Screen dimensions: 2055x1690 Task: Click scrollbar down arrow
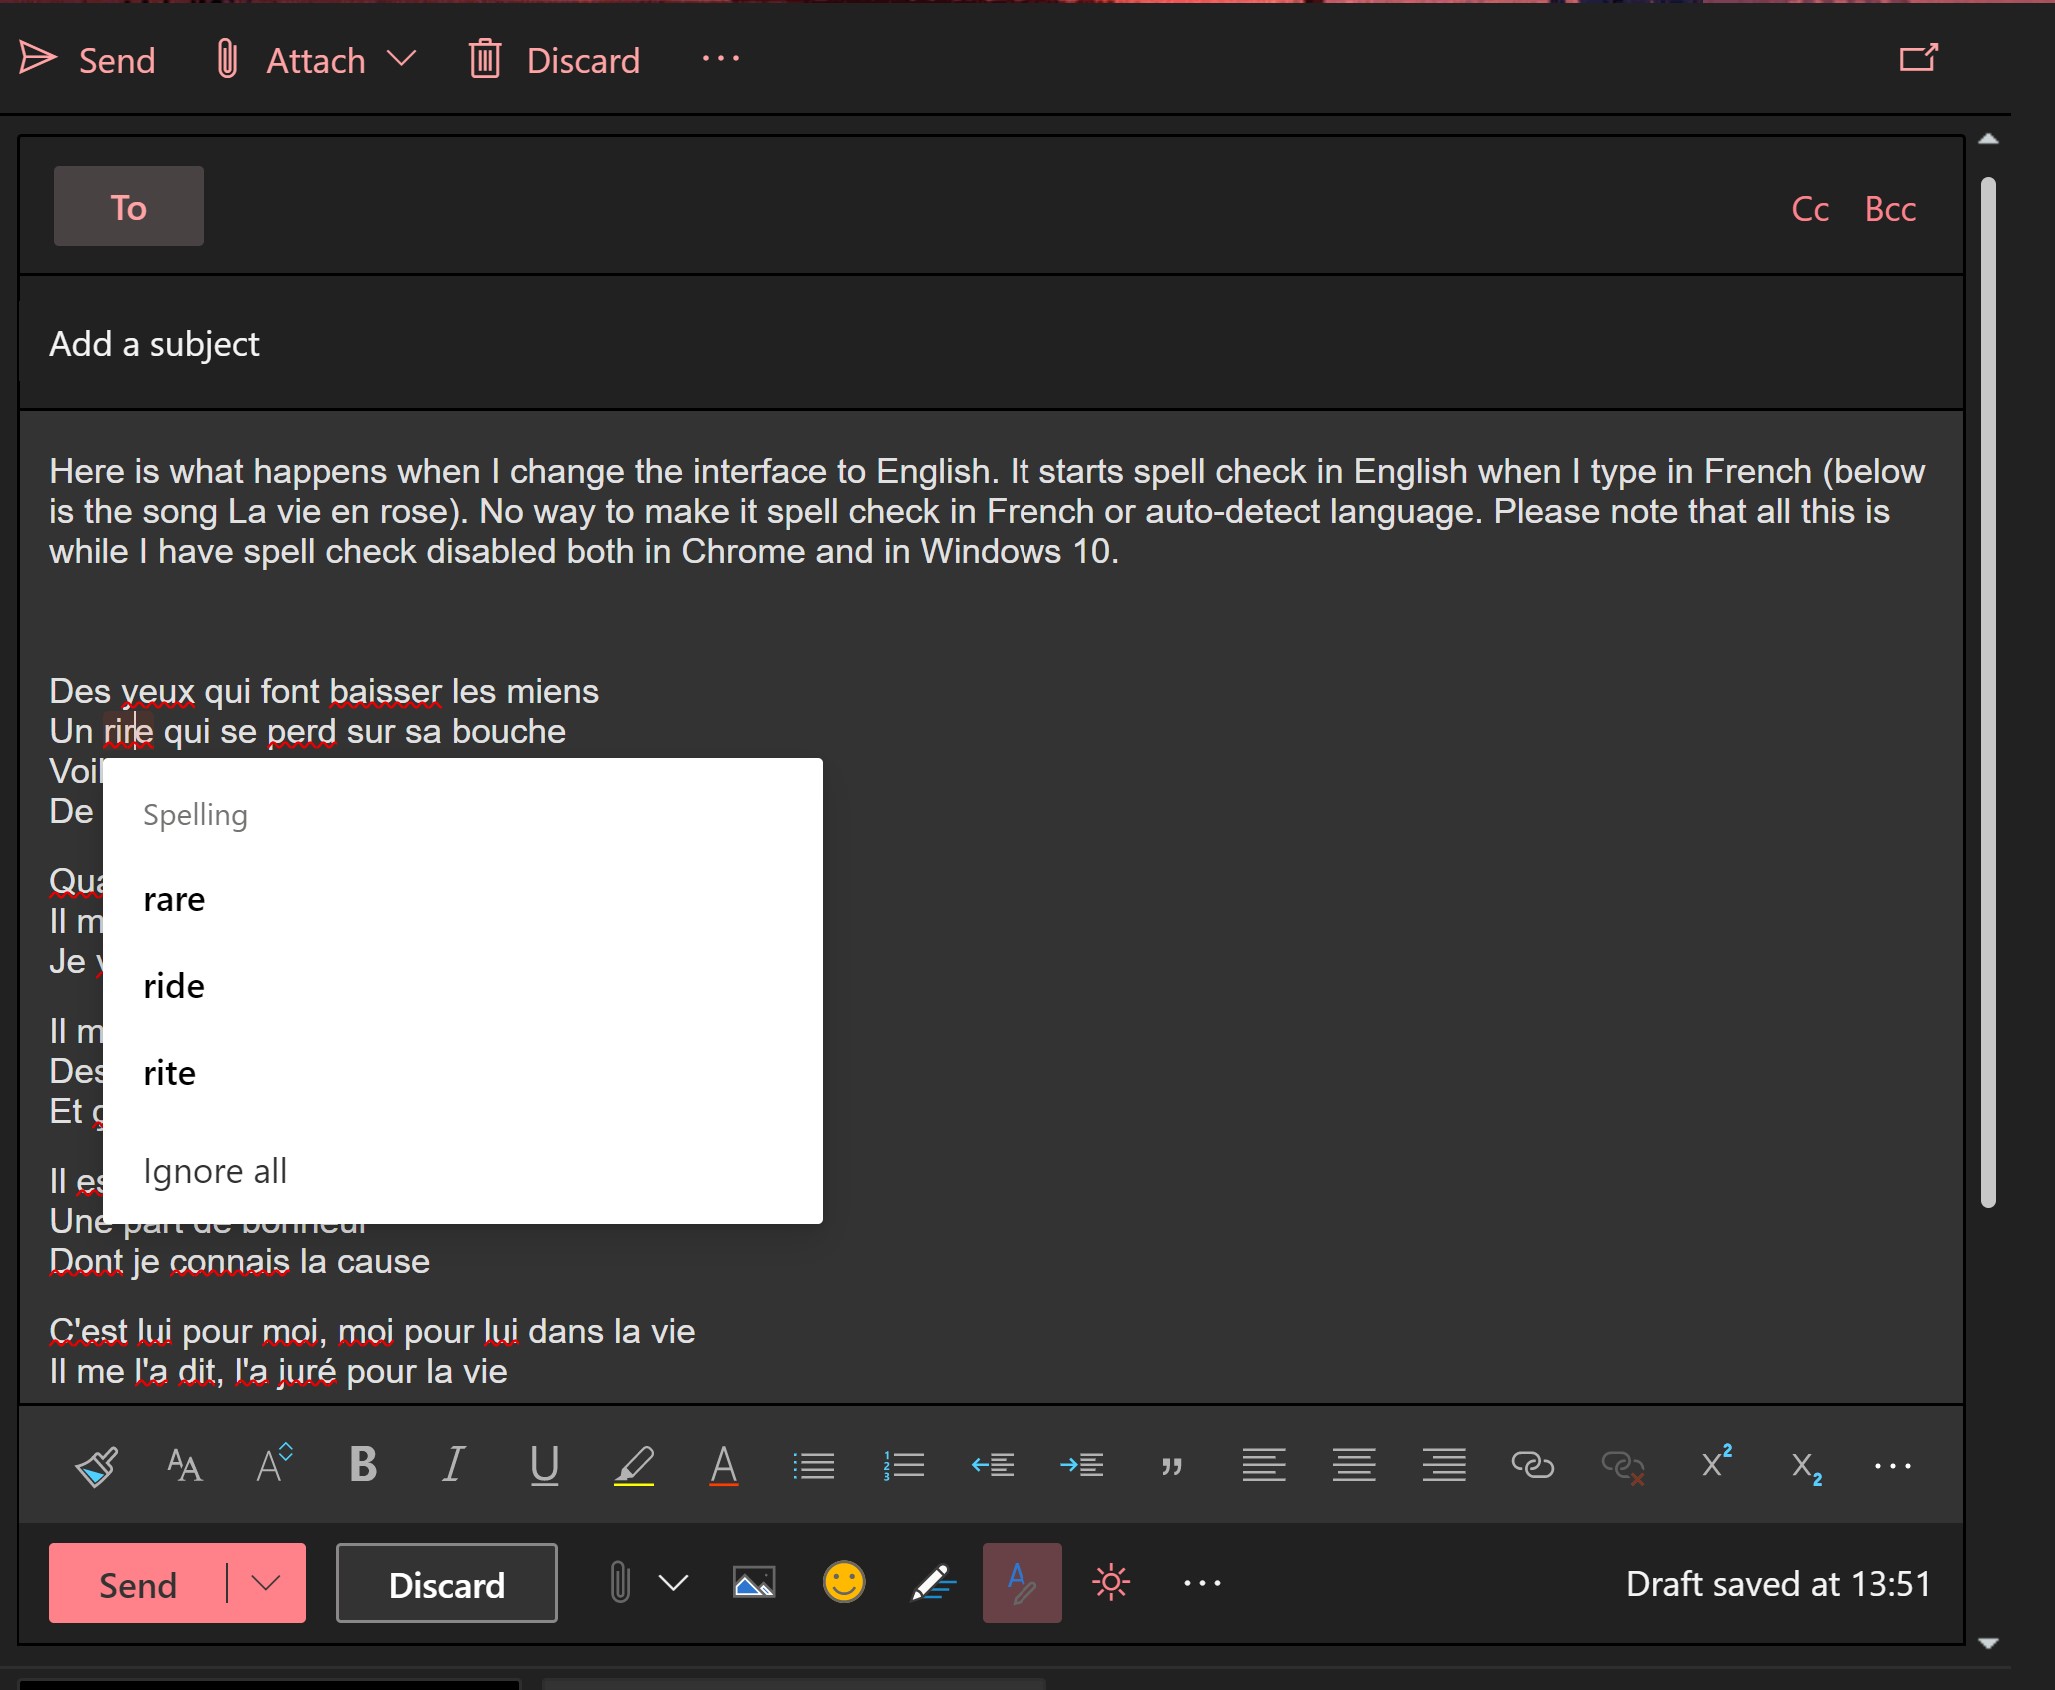1988,1643
